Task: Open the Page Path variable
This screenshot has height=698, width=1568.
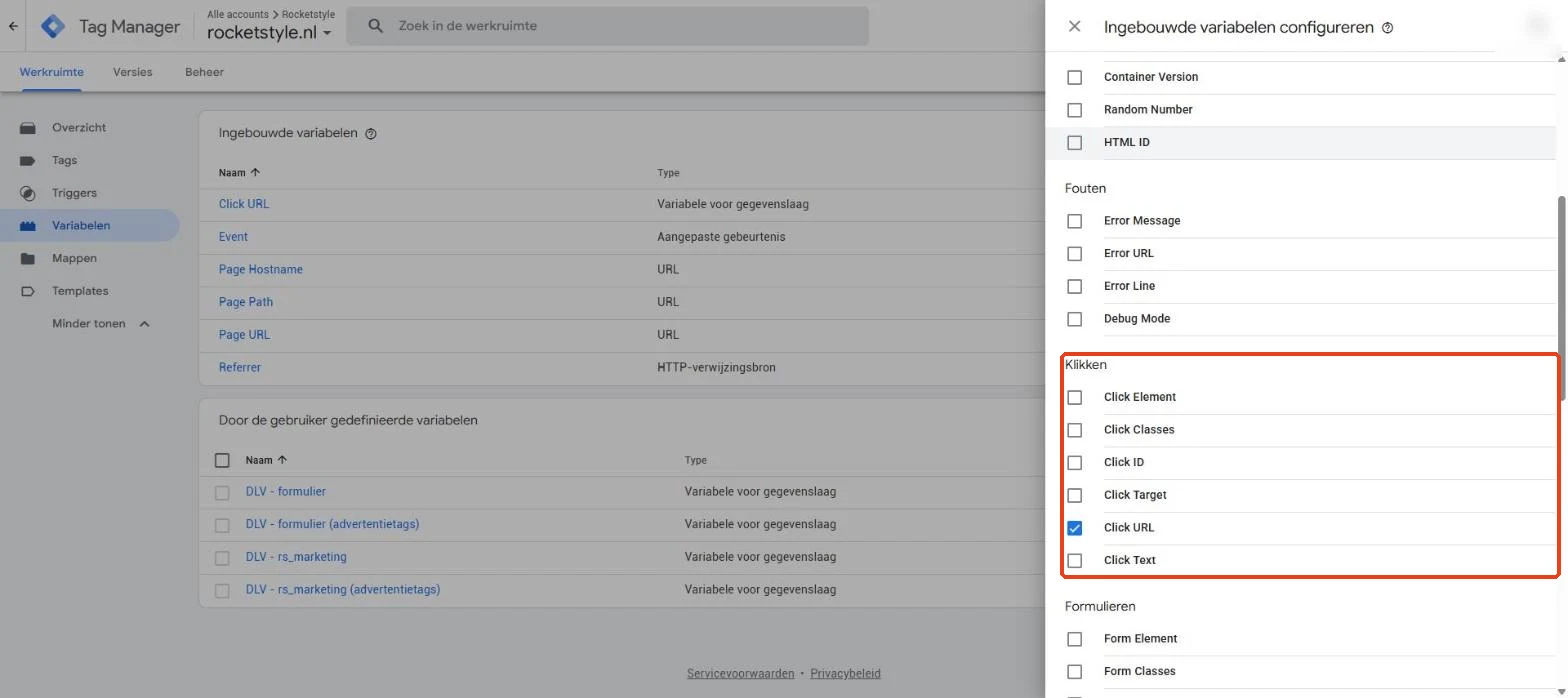Action: (246, 302)
